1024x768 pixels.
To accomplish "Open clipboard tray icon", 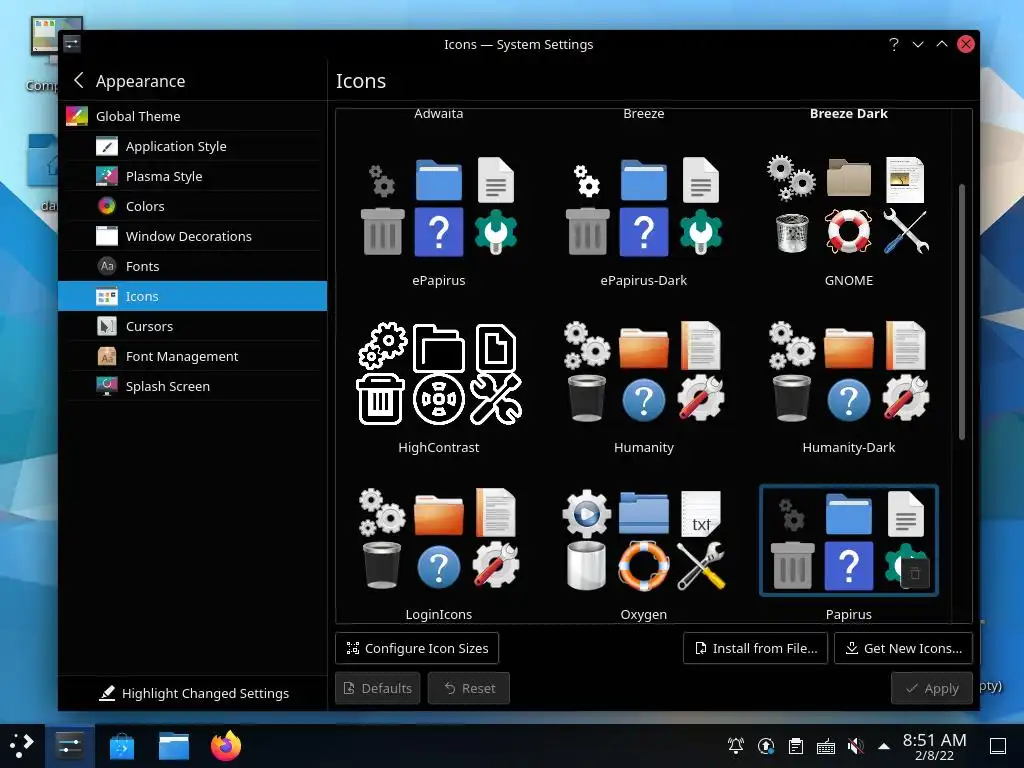I will tap(796, 746).
